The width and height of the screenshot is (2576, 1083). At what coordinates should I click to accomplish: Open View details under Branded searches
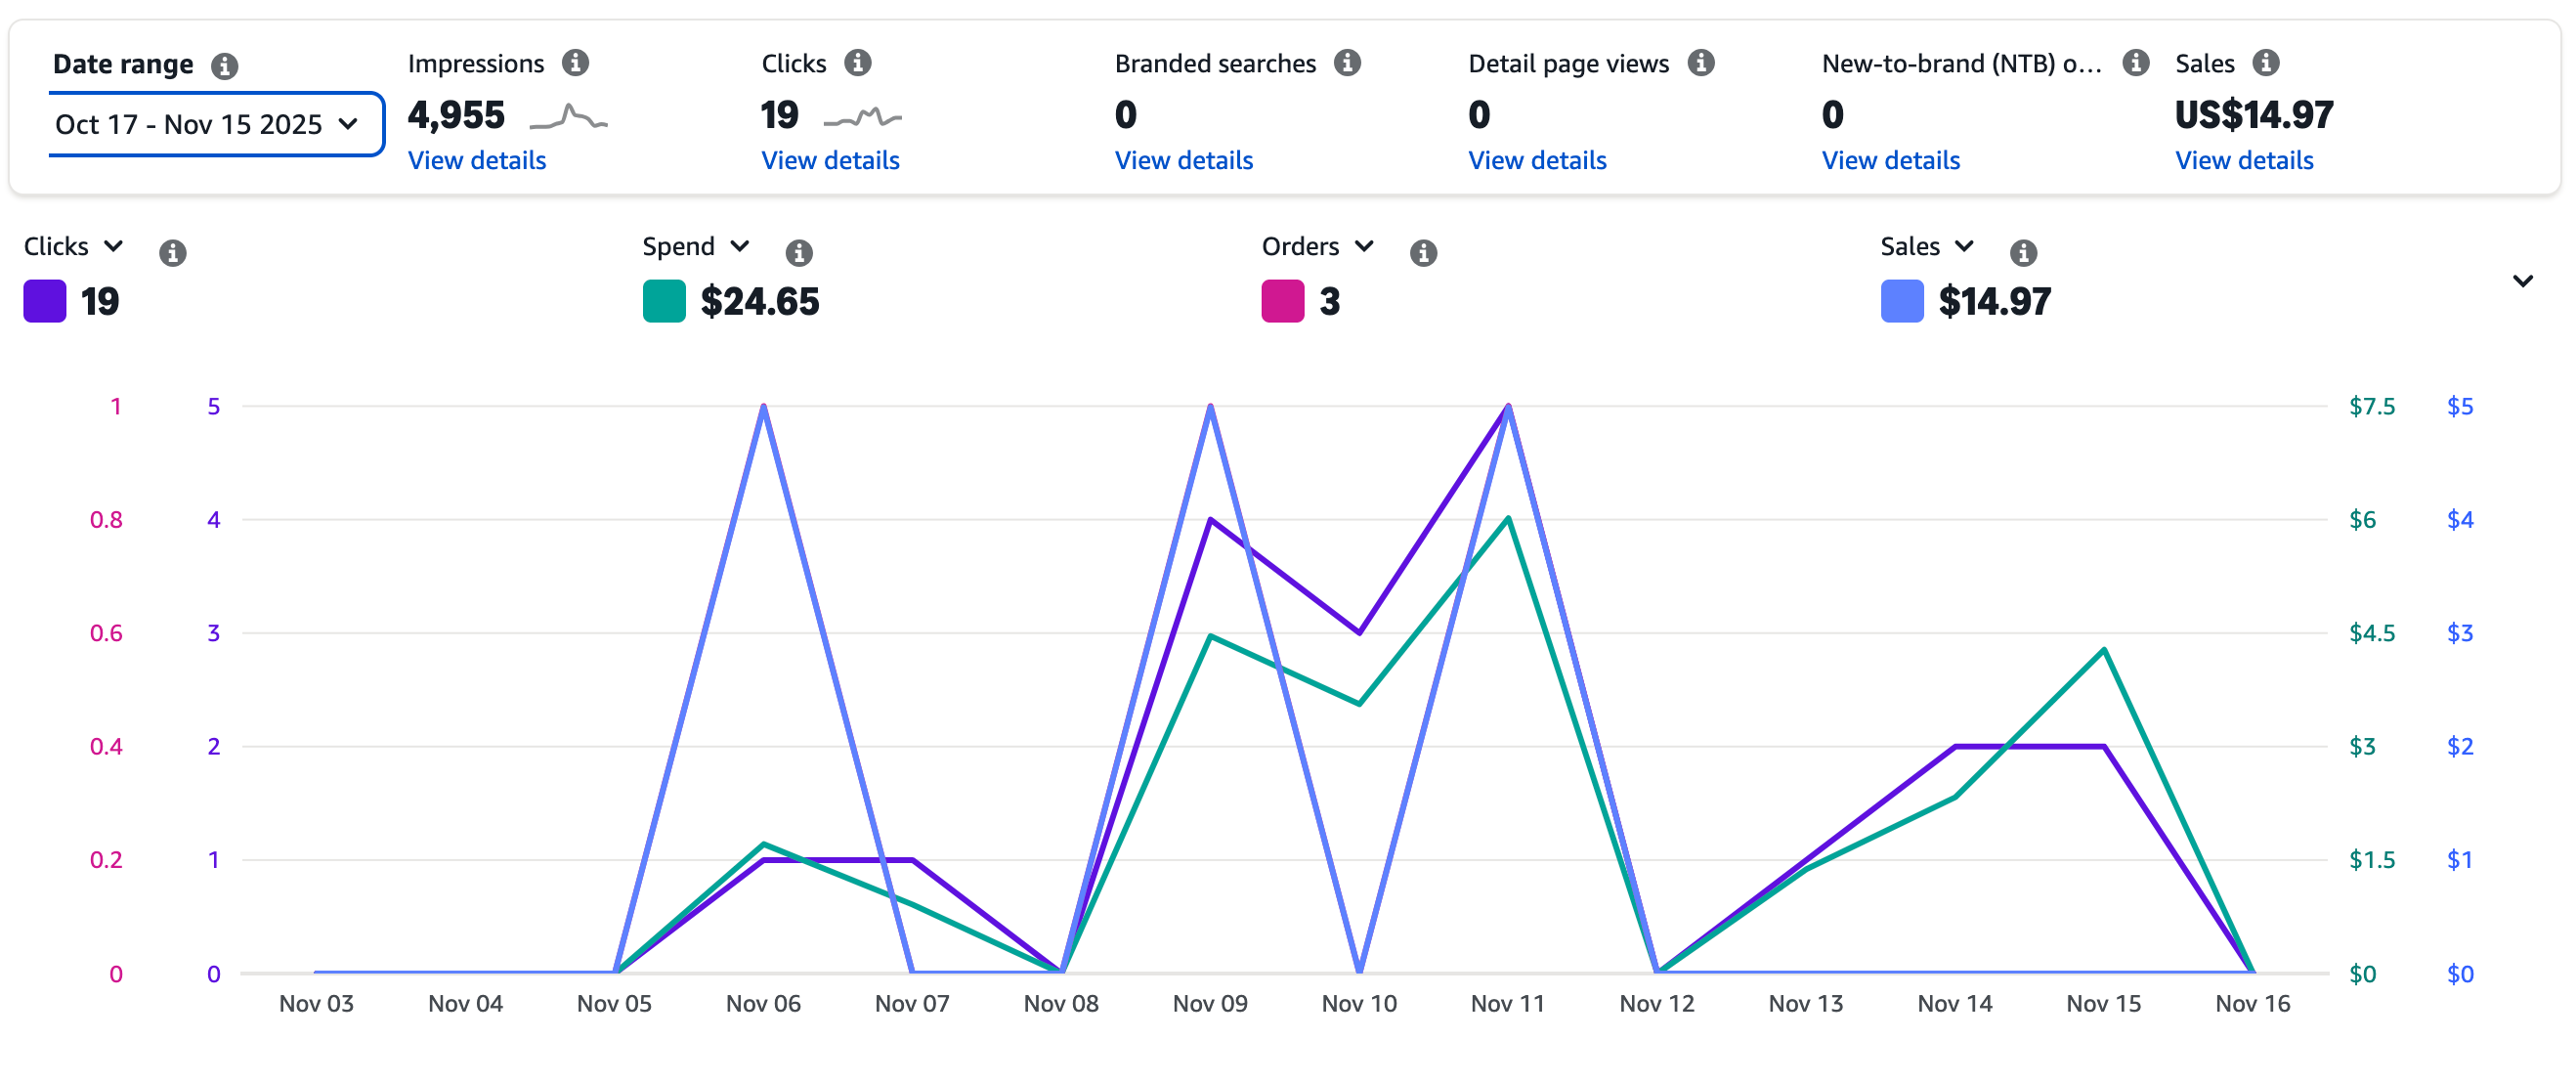click(x=1183, y=160)
